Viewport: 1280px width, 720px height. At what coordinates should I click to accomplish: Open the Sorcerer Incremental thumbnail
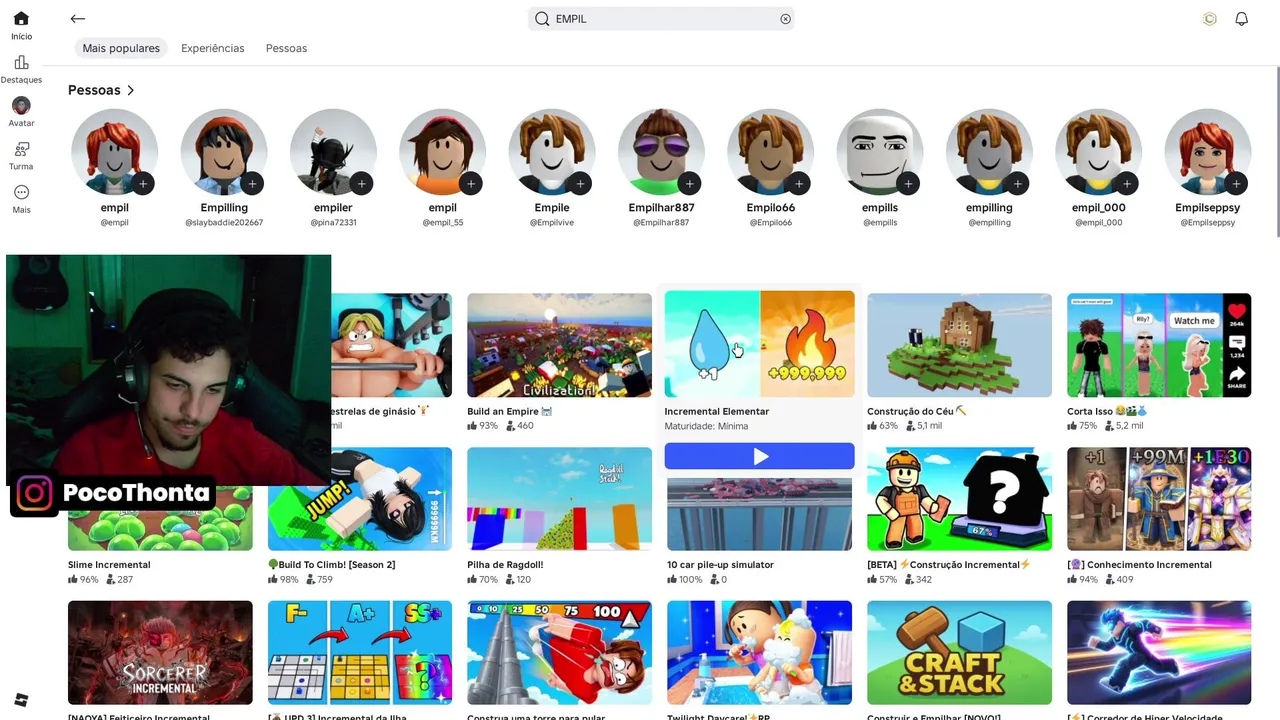(x=160, y=652)
